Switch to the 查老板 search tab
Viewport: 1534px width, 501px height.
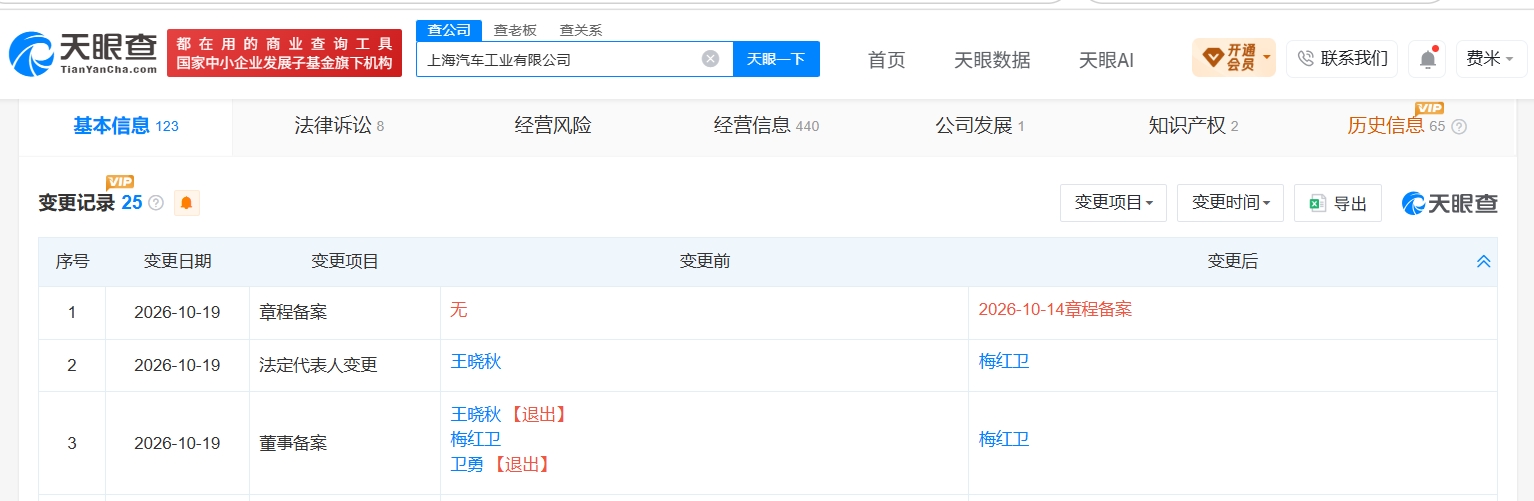(x=515, y=30)
